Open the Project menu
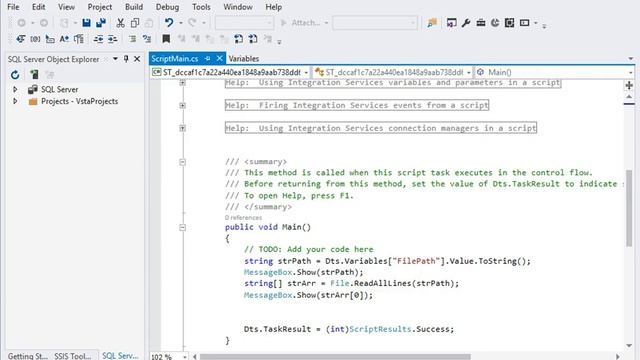This screenshot has height=360, width=640. [x=100, y=7]
